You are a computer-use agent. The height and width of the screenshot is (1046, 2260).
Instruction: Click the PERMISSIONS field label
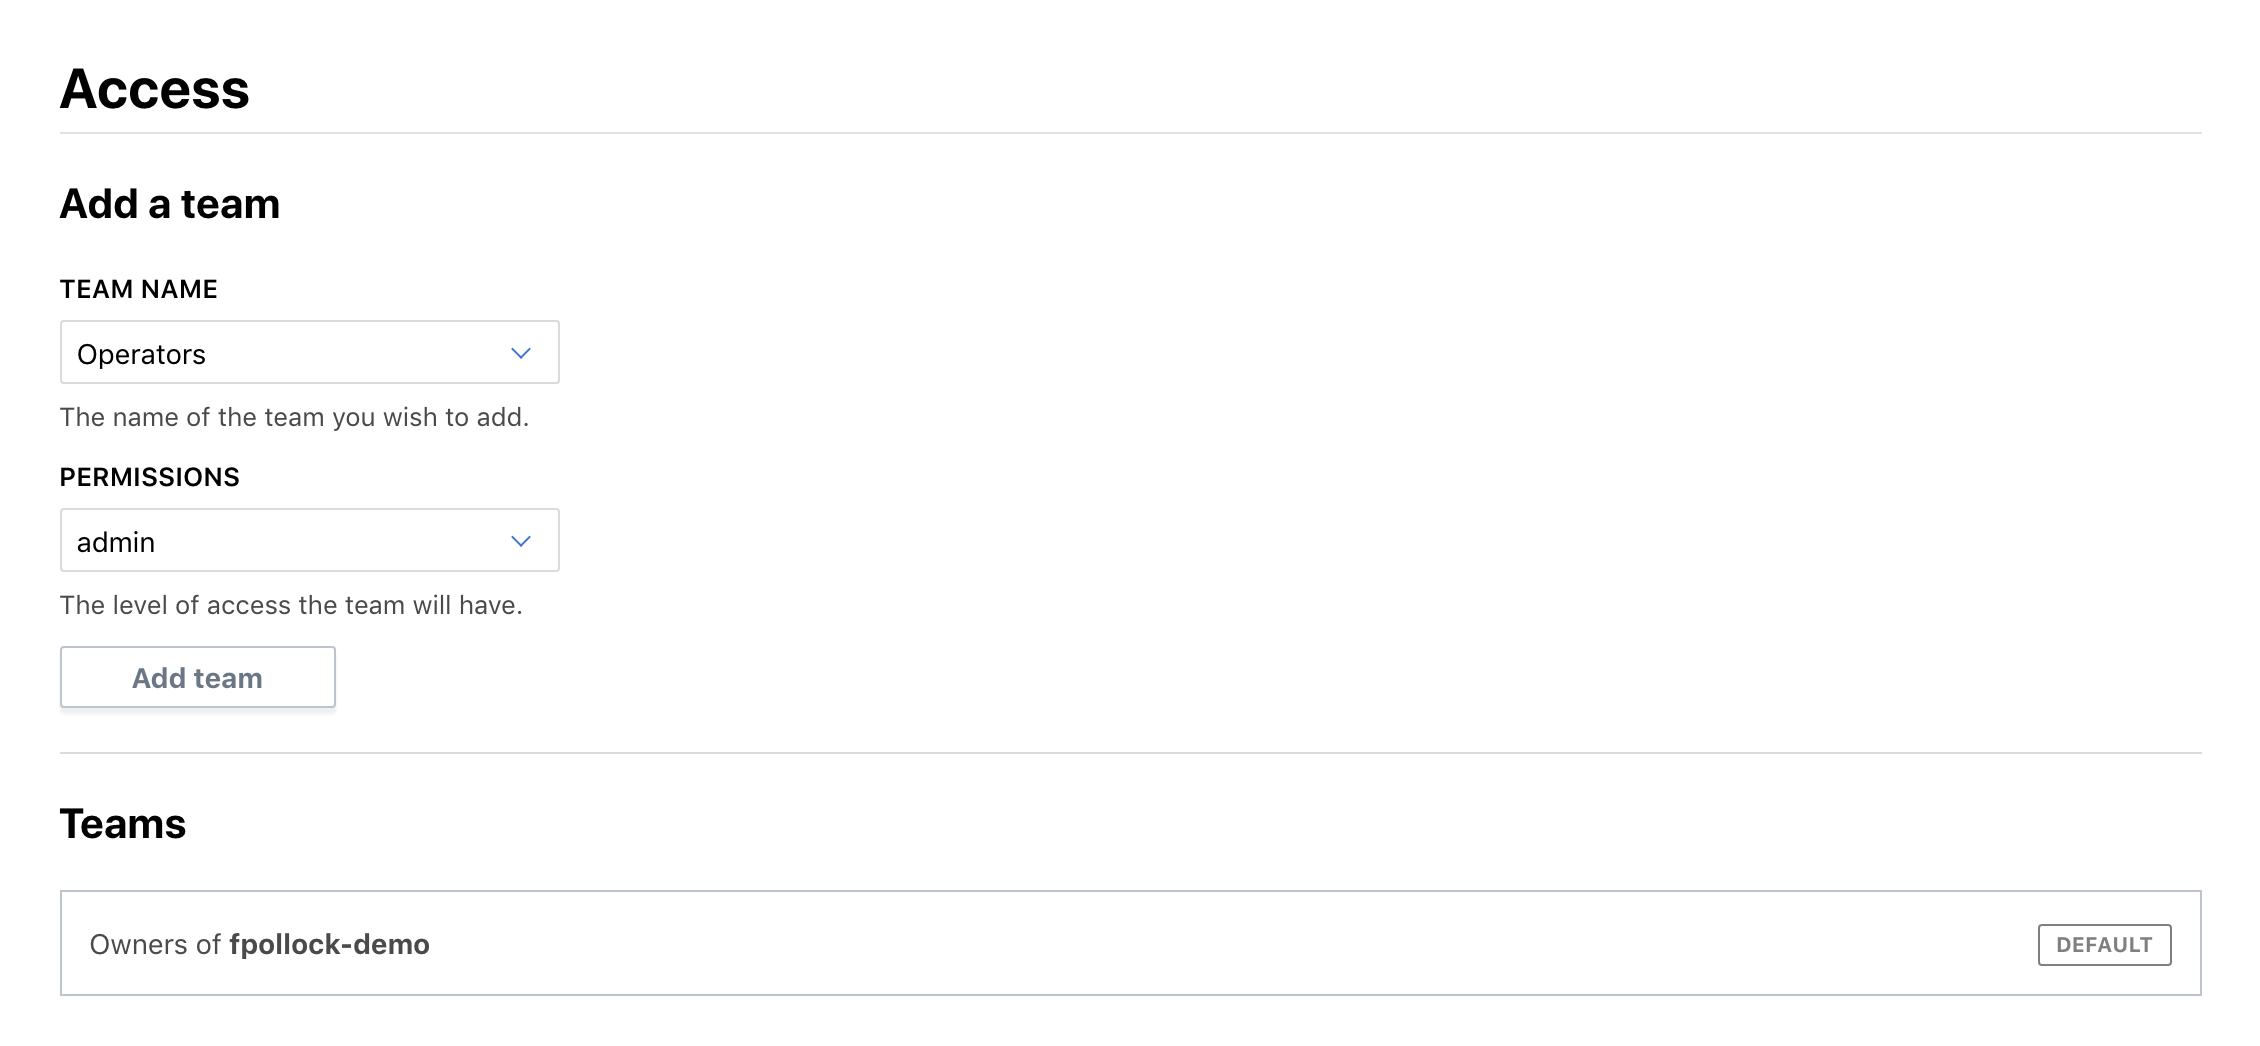click(150, 477)
